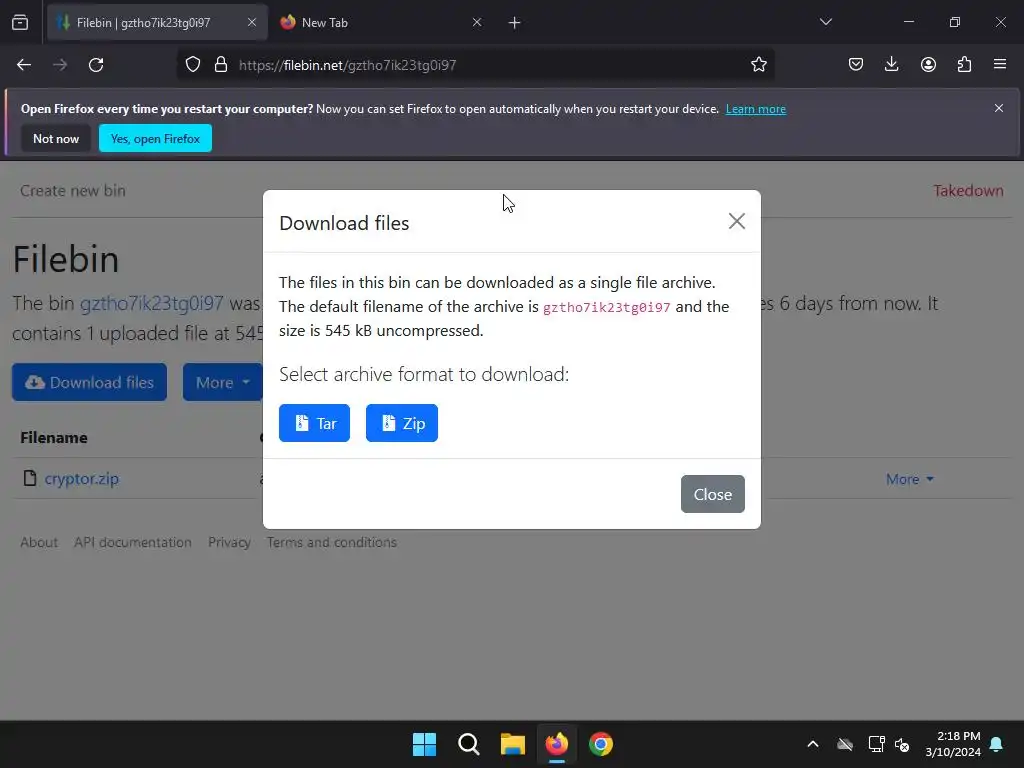This screenshot has height=768, width=1024.
Task: Click the site security padlock icon
Action: (x=221, y=65)
